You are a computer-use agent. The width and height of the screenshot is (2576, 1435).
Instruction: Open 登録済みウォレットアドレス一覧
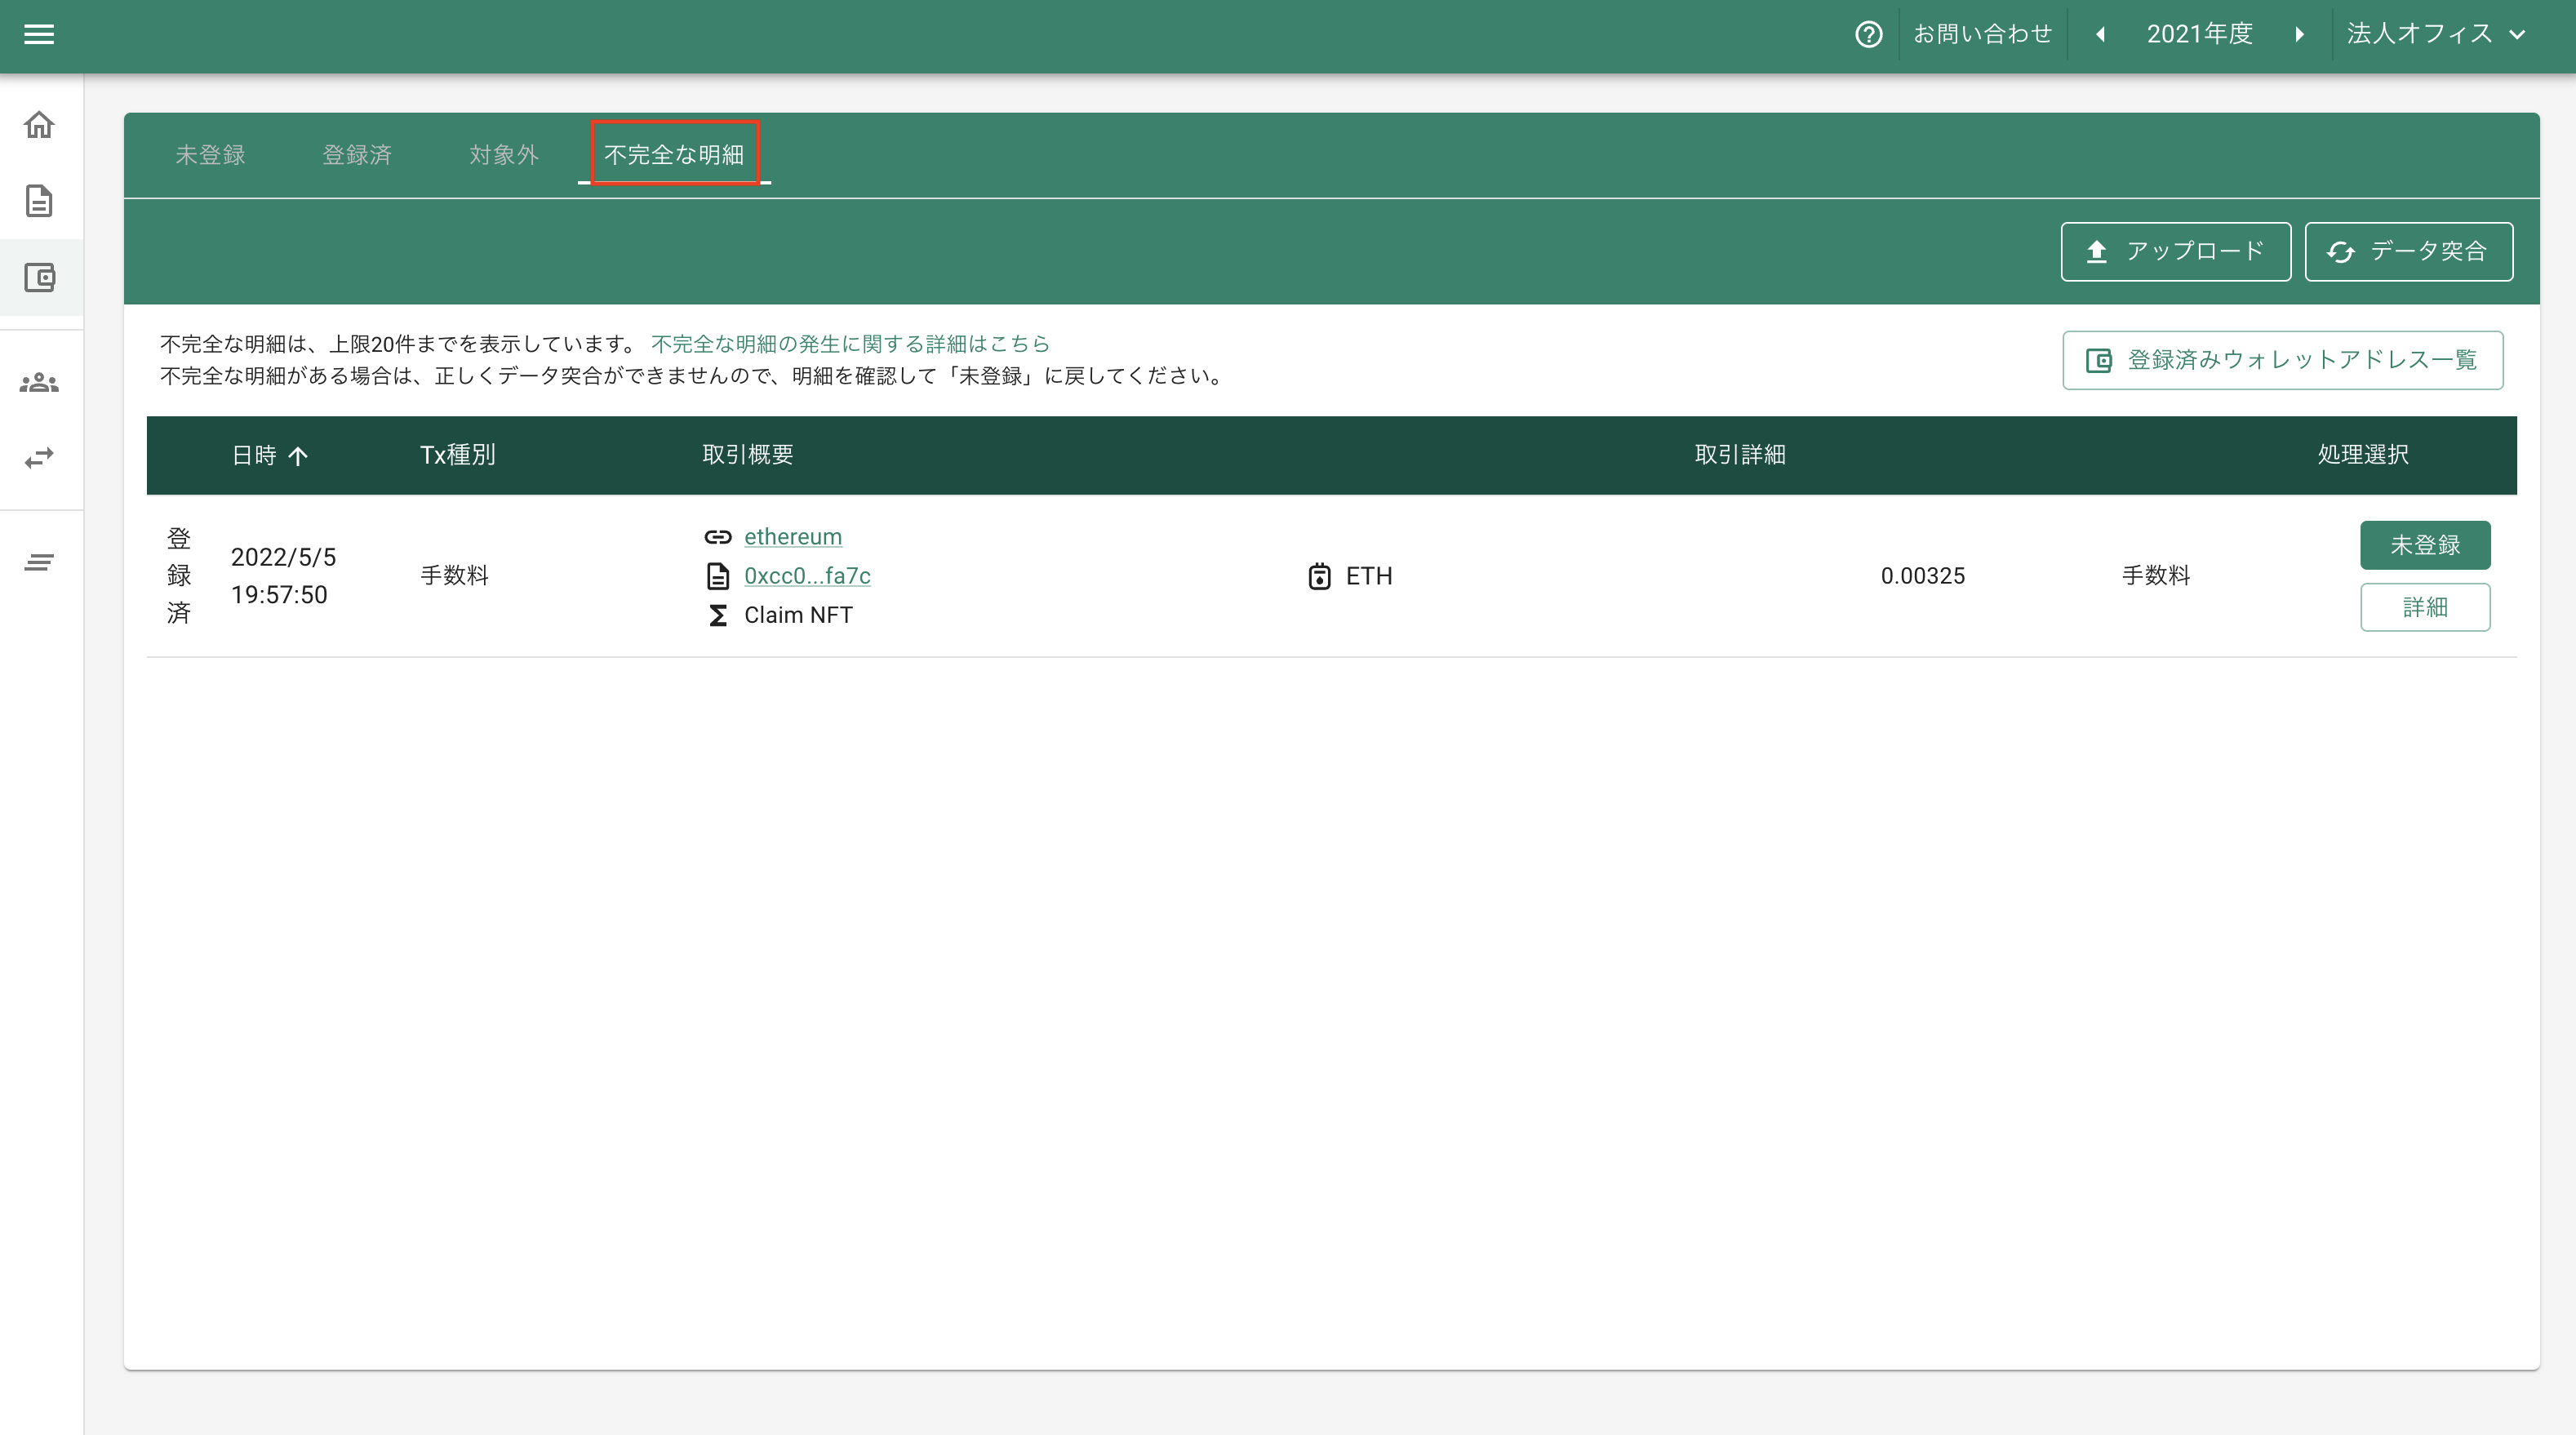(x=2282, y=360)
